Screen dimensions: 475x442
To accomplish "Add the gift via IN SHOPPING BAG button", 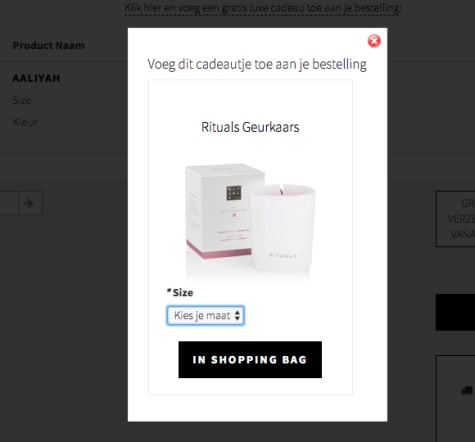I will [250, 360].
